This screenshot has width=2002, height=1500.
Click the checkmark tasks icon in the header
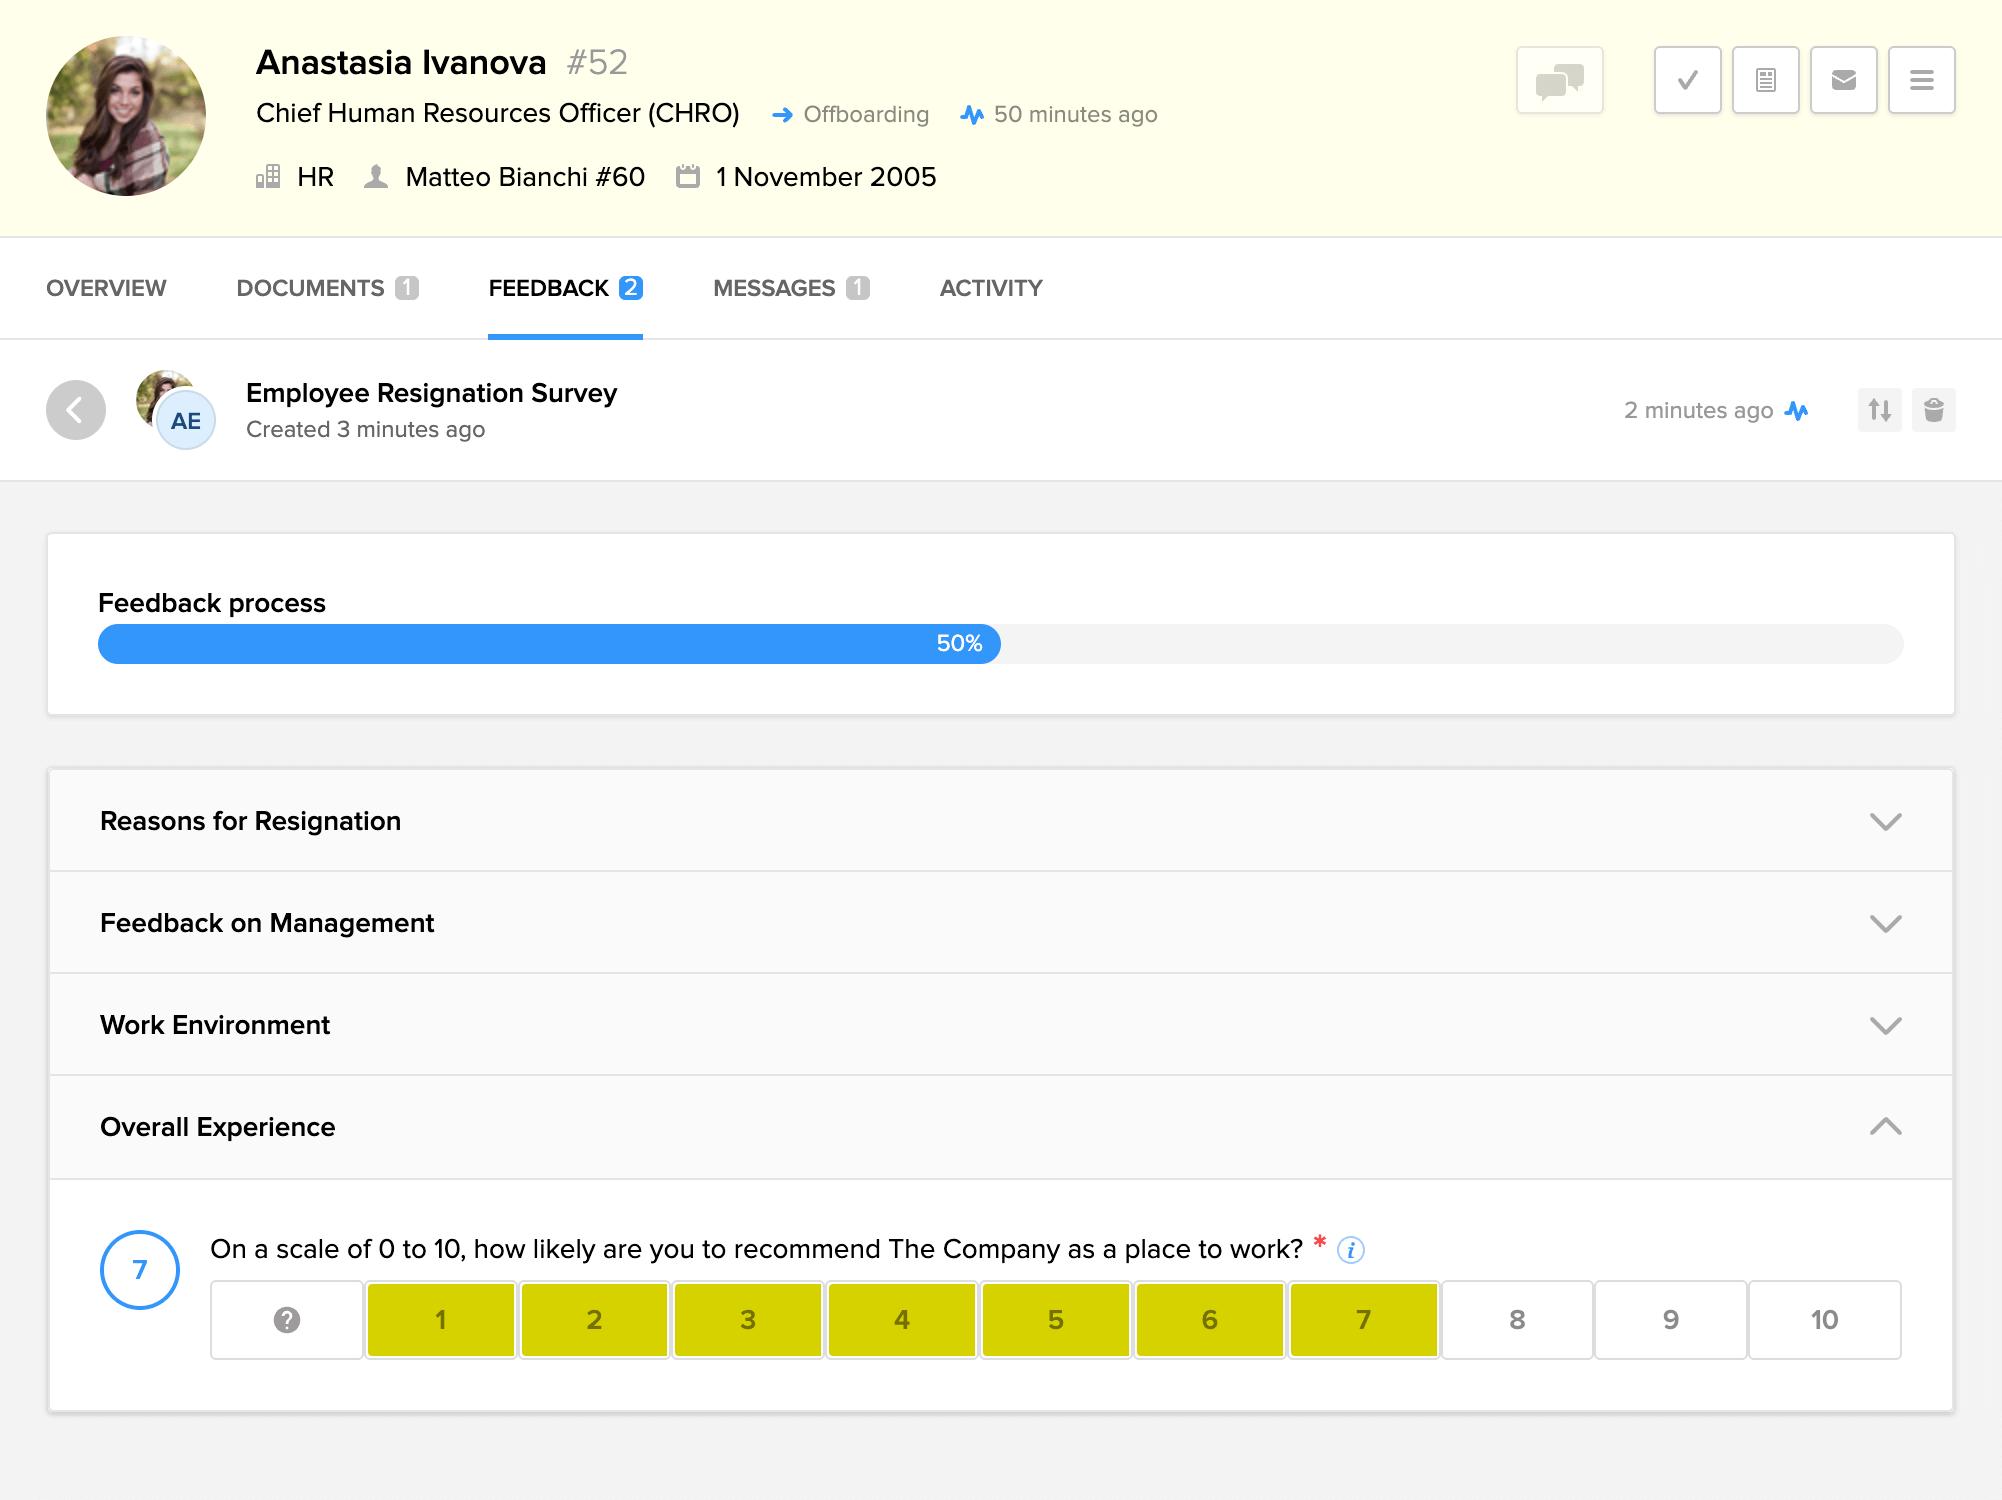point(1687,79)
